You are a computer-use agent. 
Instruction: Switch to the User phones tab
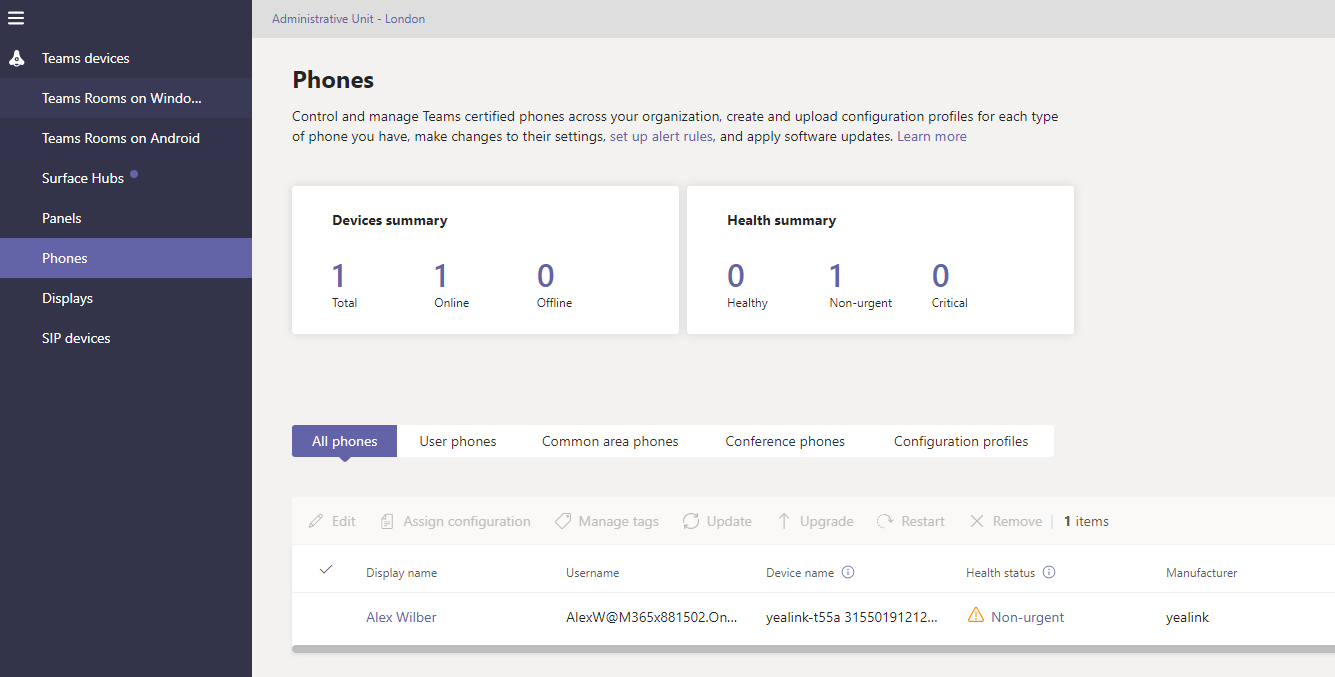tap(458, 441)
